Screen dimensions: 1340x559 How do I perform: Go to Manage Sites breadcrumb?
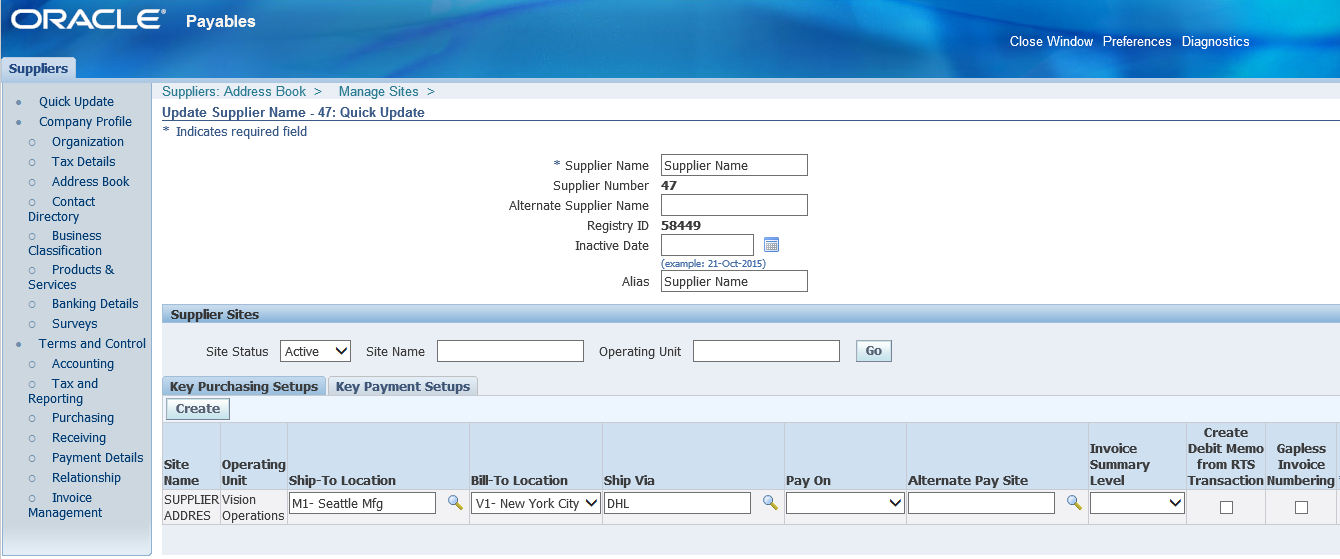pos(378,91)
